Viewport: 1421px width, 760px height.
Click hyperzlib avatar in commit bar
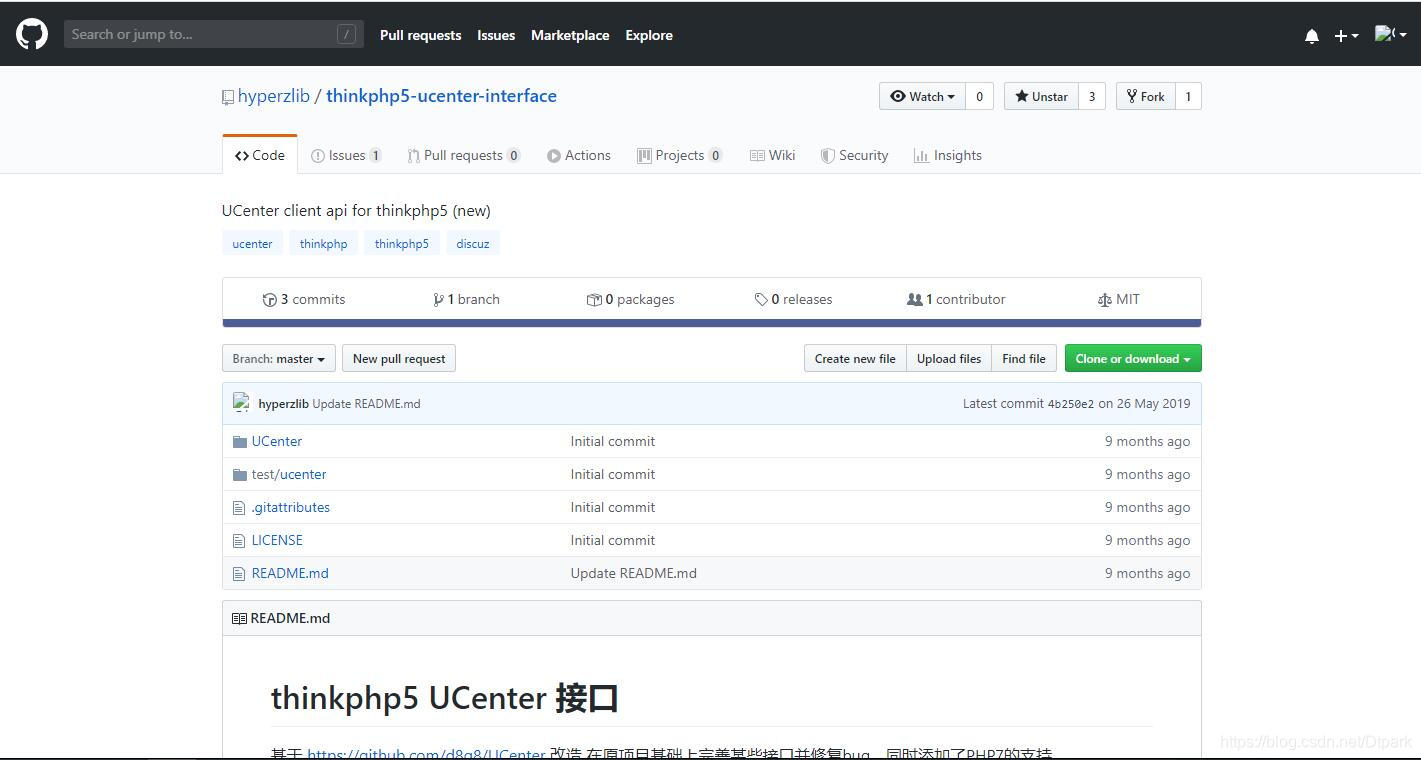click(241, 403)
